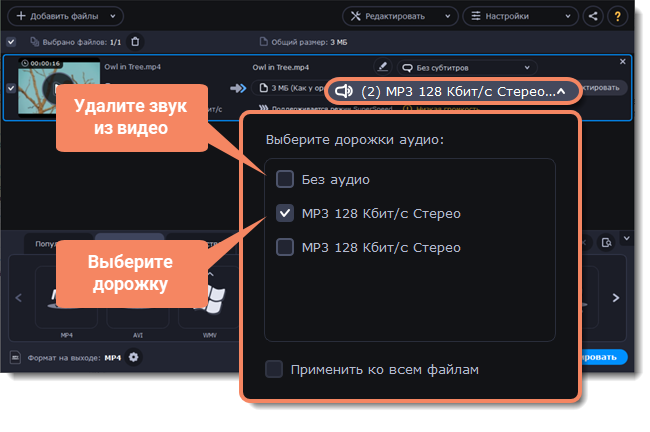Check the second MP3 128 Кбит/с Стерео track
The image size is (650, 432).
[285, 247]
